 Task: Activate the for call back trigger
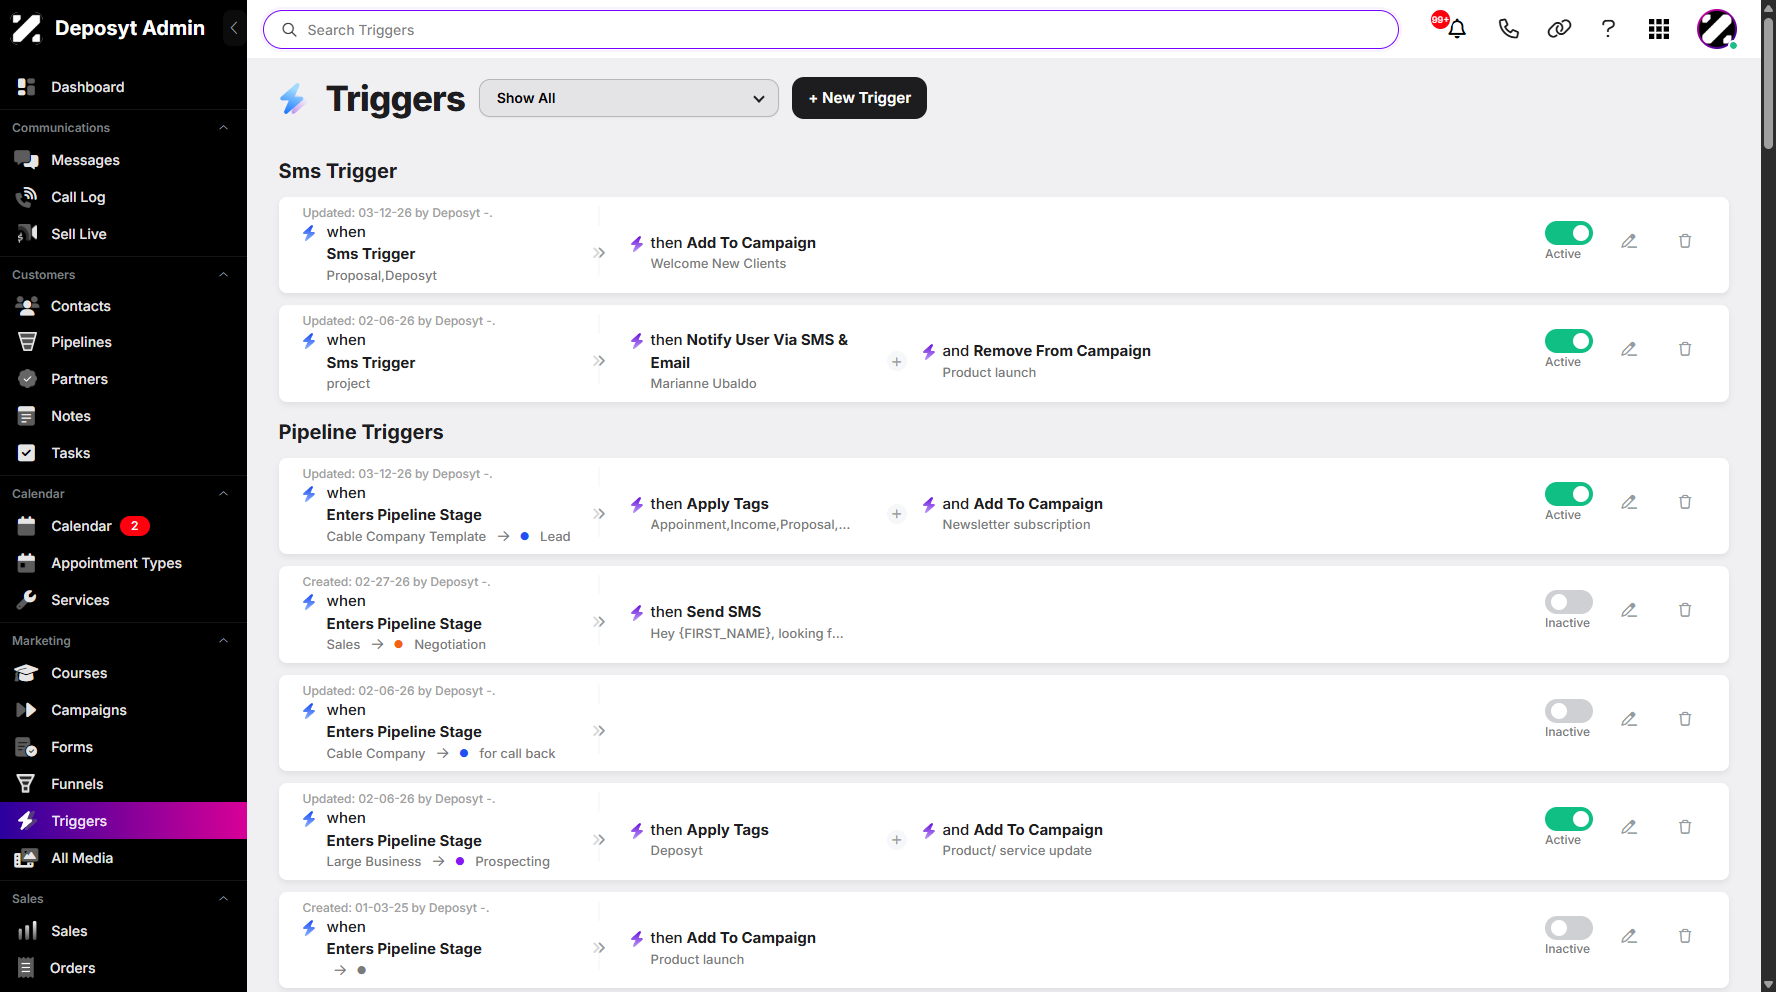tap(1569, 711)
